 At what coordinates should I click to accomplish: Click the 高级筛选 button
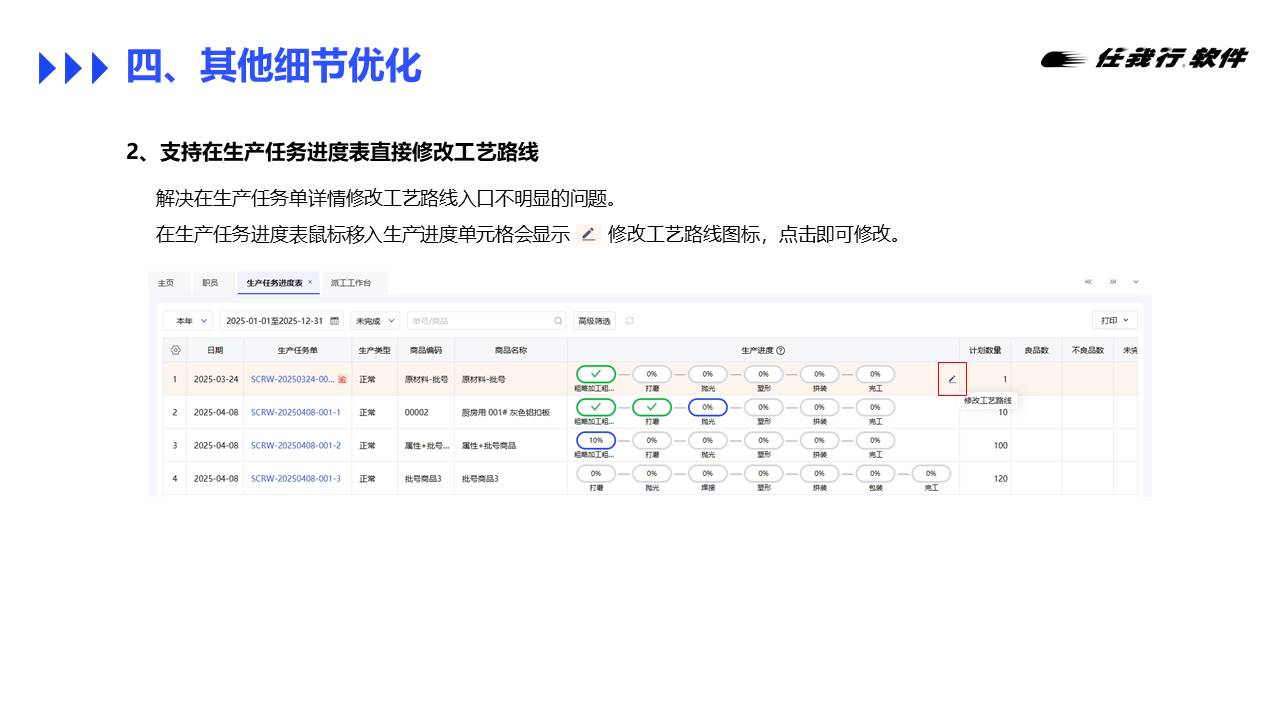click(x=594, y=321)
